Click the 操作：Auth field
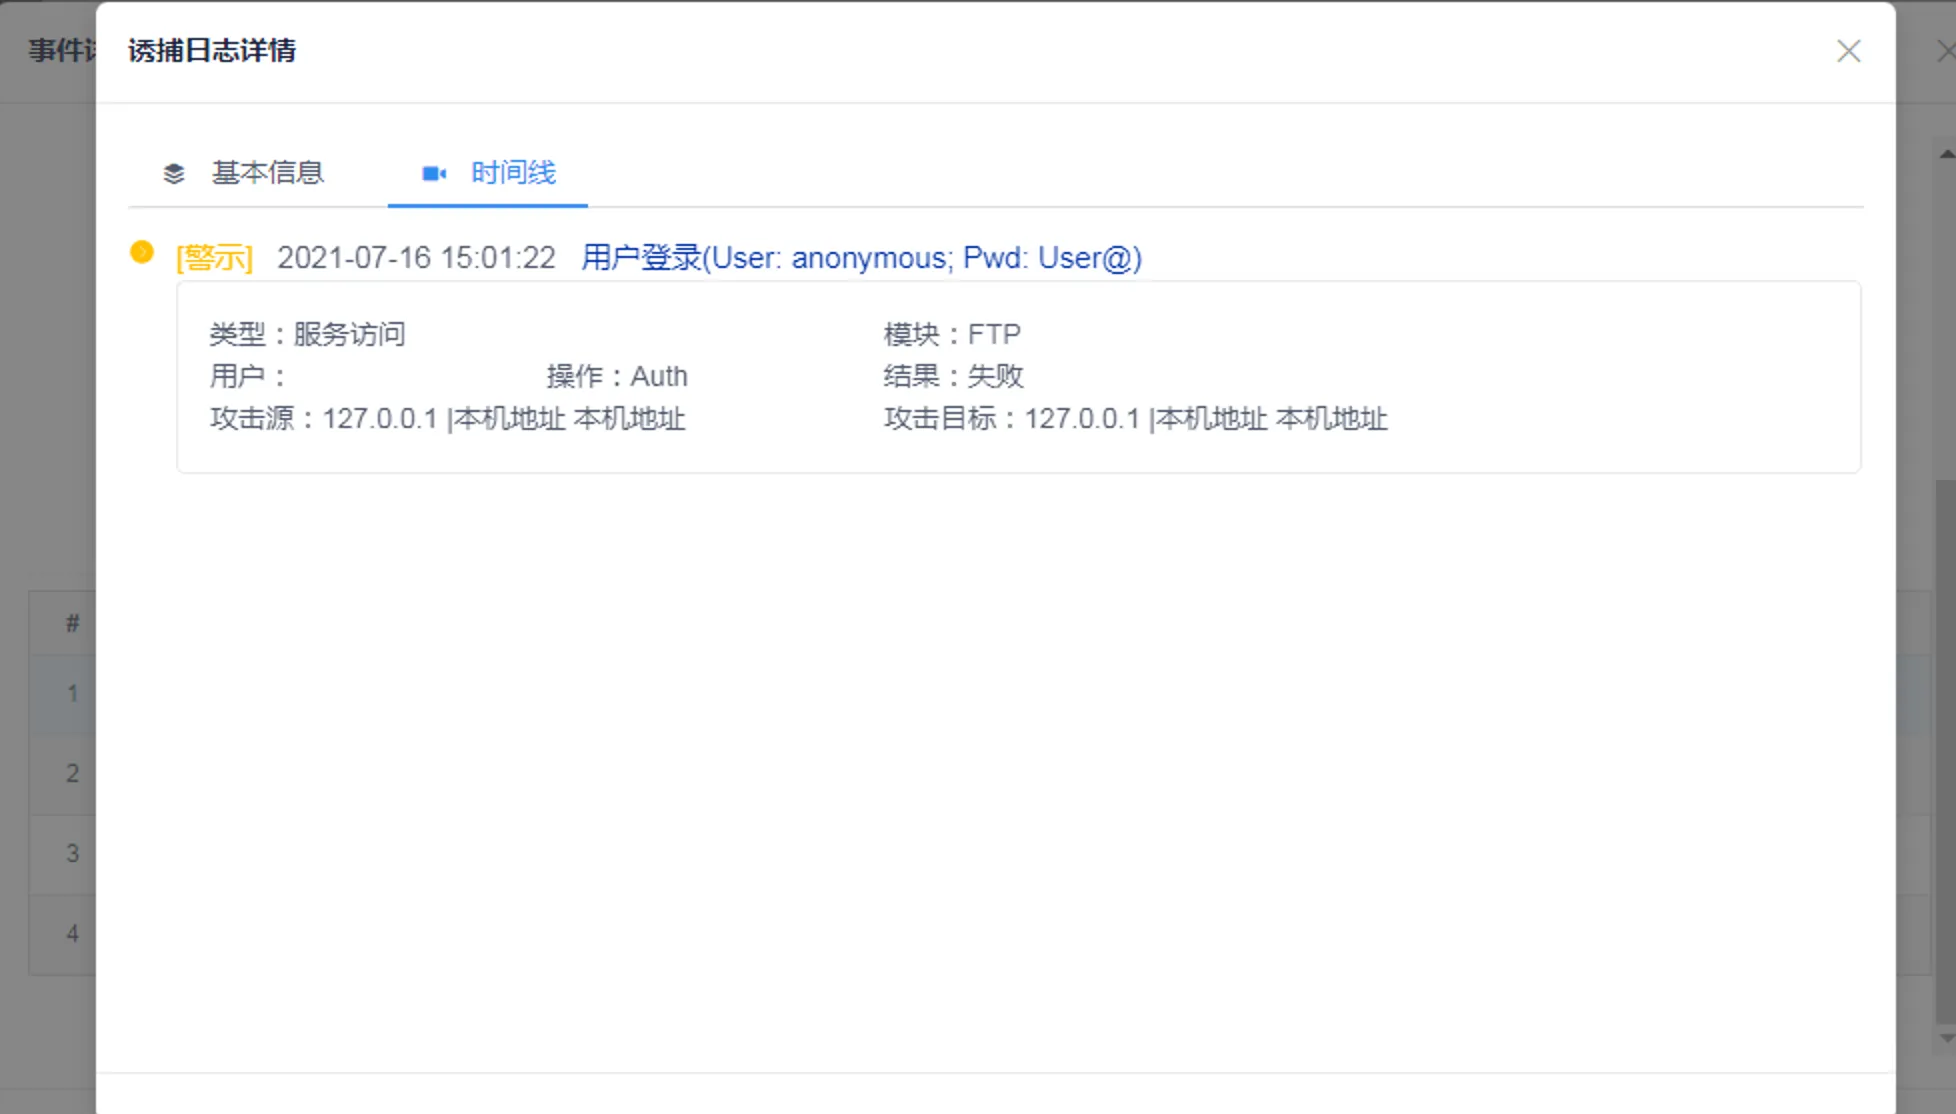This screenshot has width=1956, height=1114. click(x=617, y=376)
